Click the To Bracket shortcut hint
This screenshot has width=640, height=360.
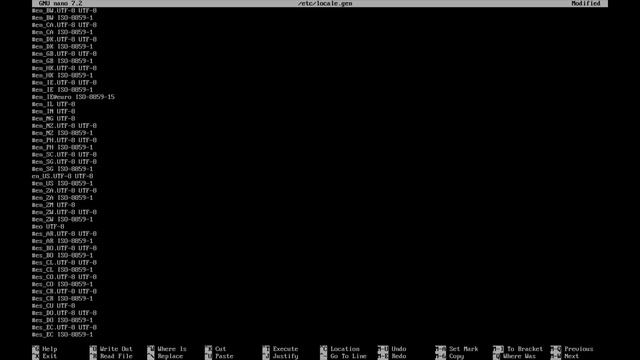(518, 349)
